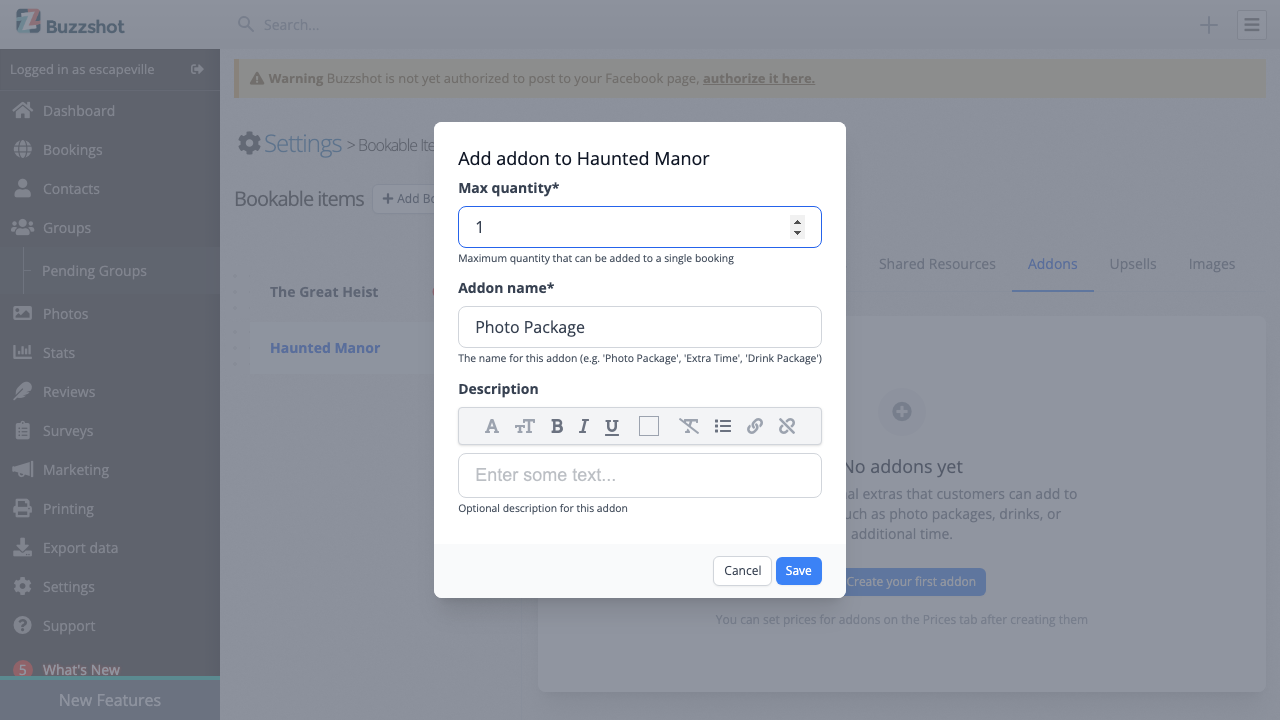Switch to the Upsells tab
This screenshot has width=1280, height=720.
click(x=1132, y=264)
